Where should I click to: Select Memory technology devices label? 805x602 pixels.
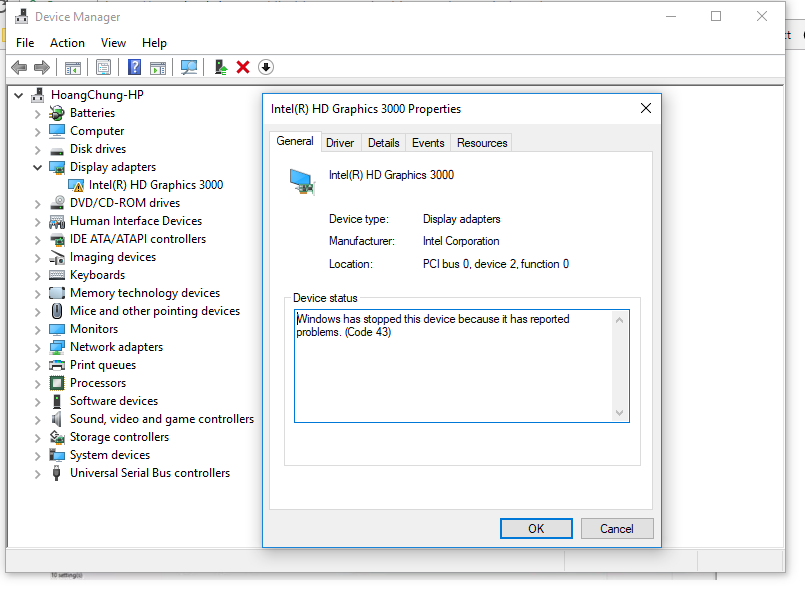[145, 293]
